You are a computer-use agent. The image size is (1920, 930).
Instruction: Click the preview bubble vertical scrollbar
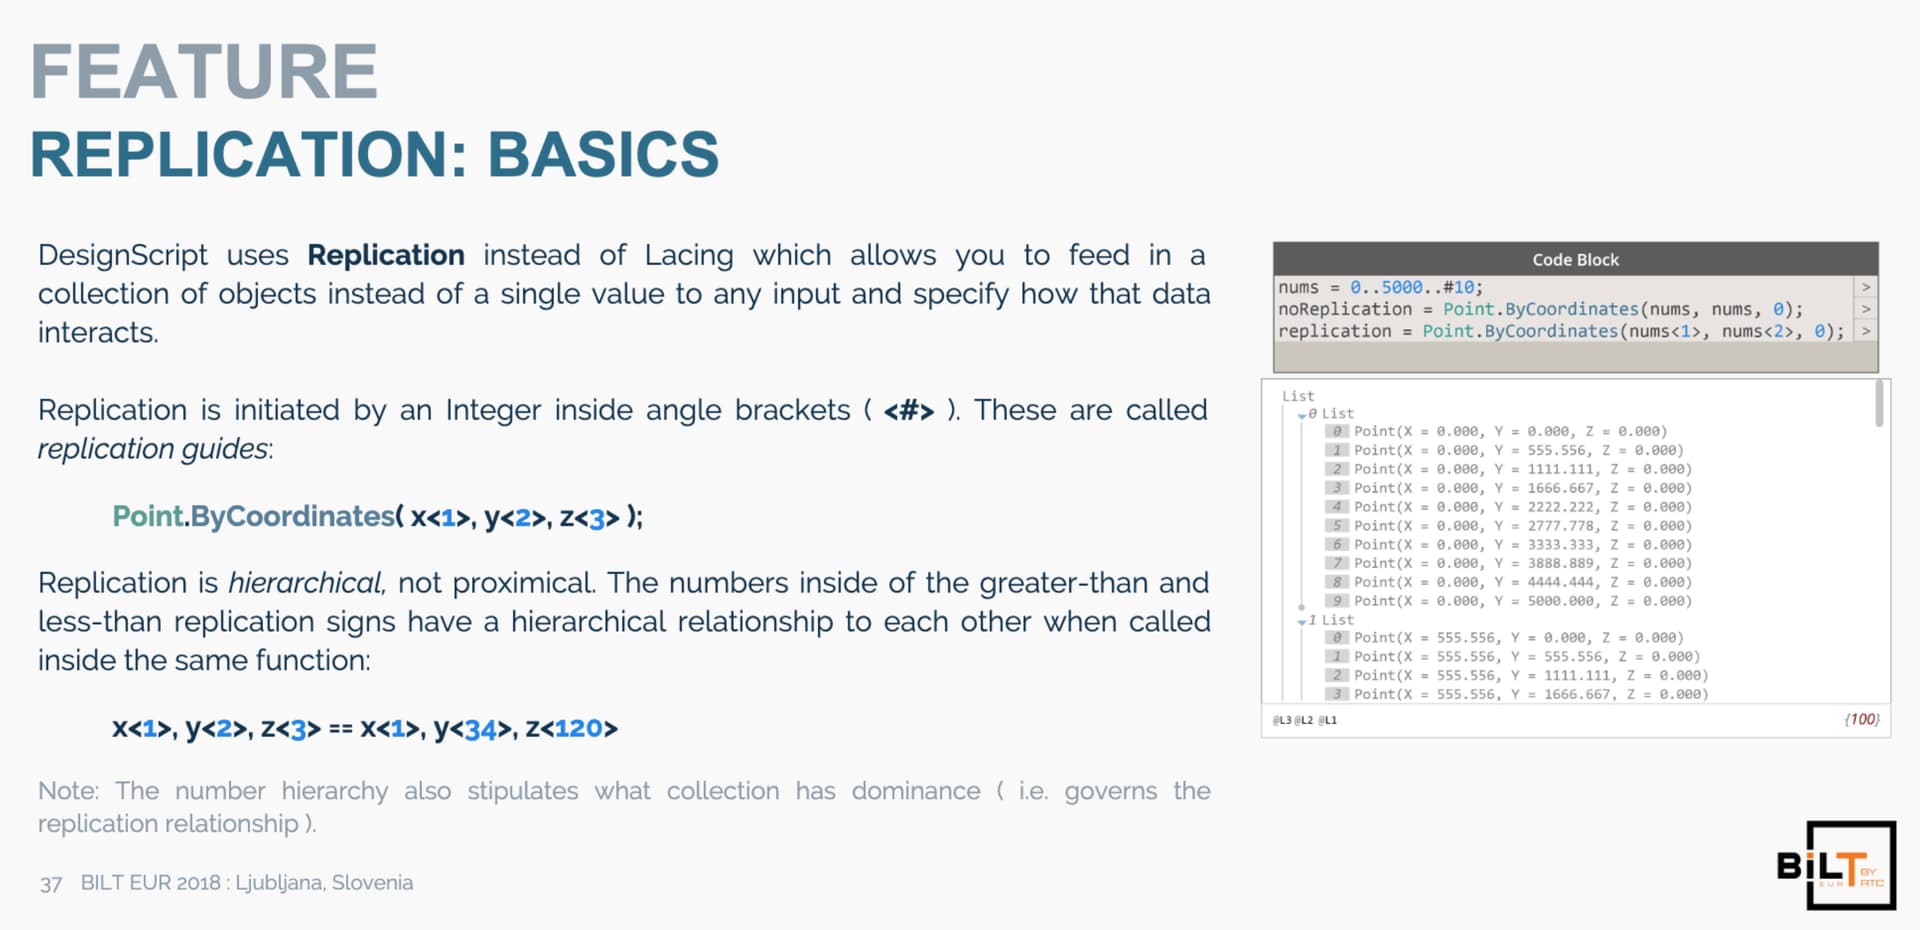pos(1879,404)
